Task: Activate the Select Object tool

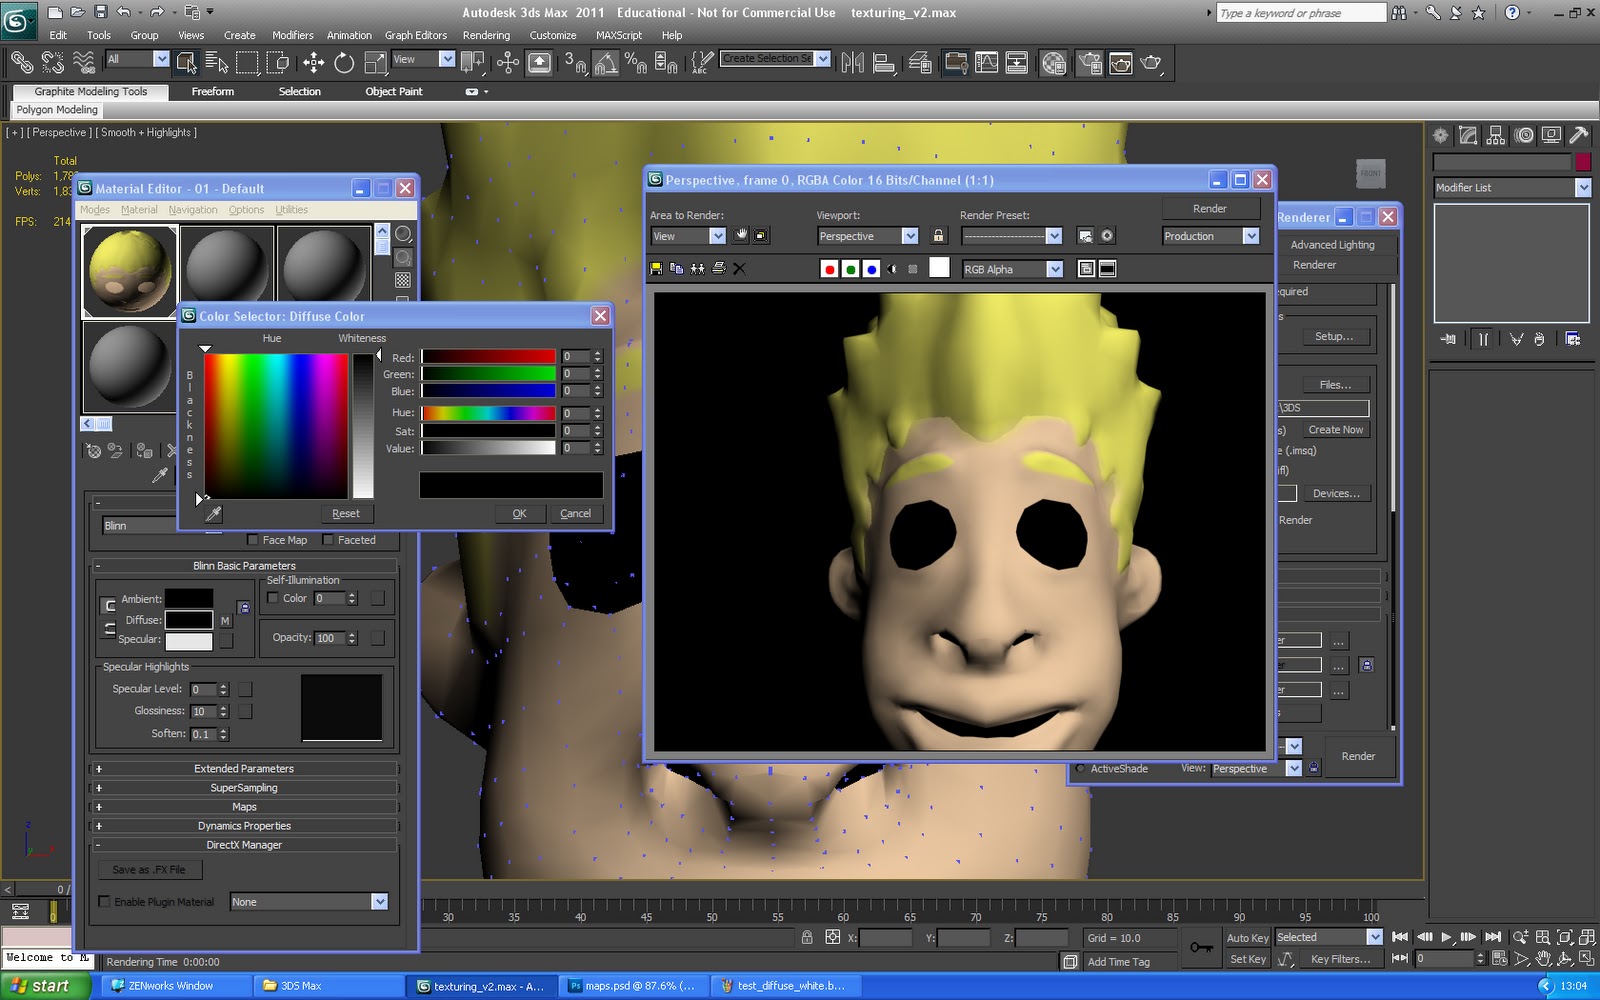Action: point(186,63)
